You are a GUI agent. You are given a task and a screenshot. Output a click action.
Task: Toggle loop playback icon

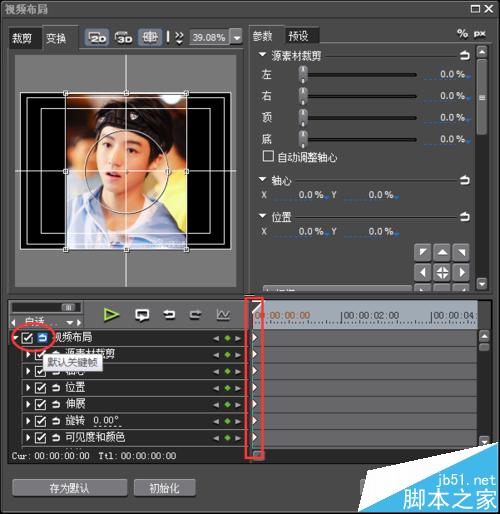pos(142,315)
